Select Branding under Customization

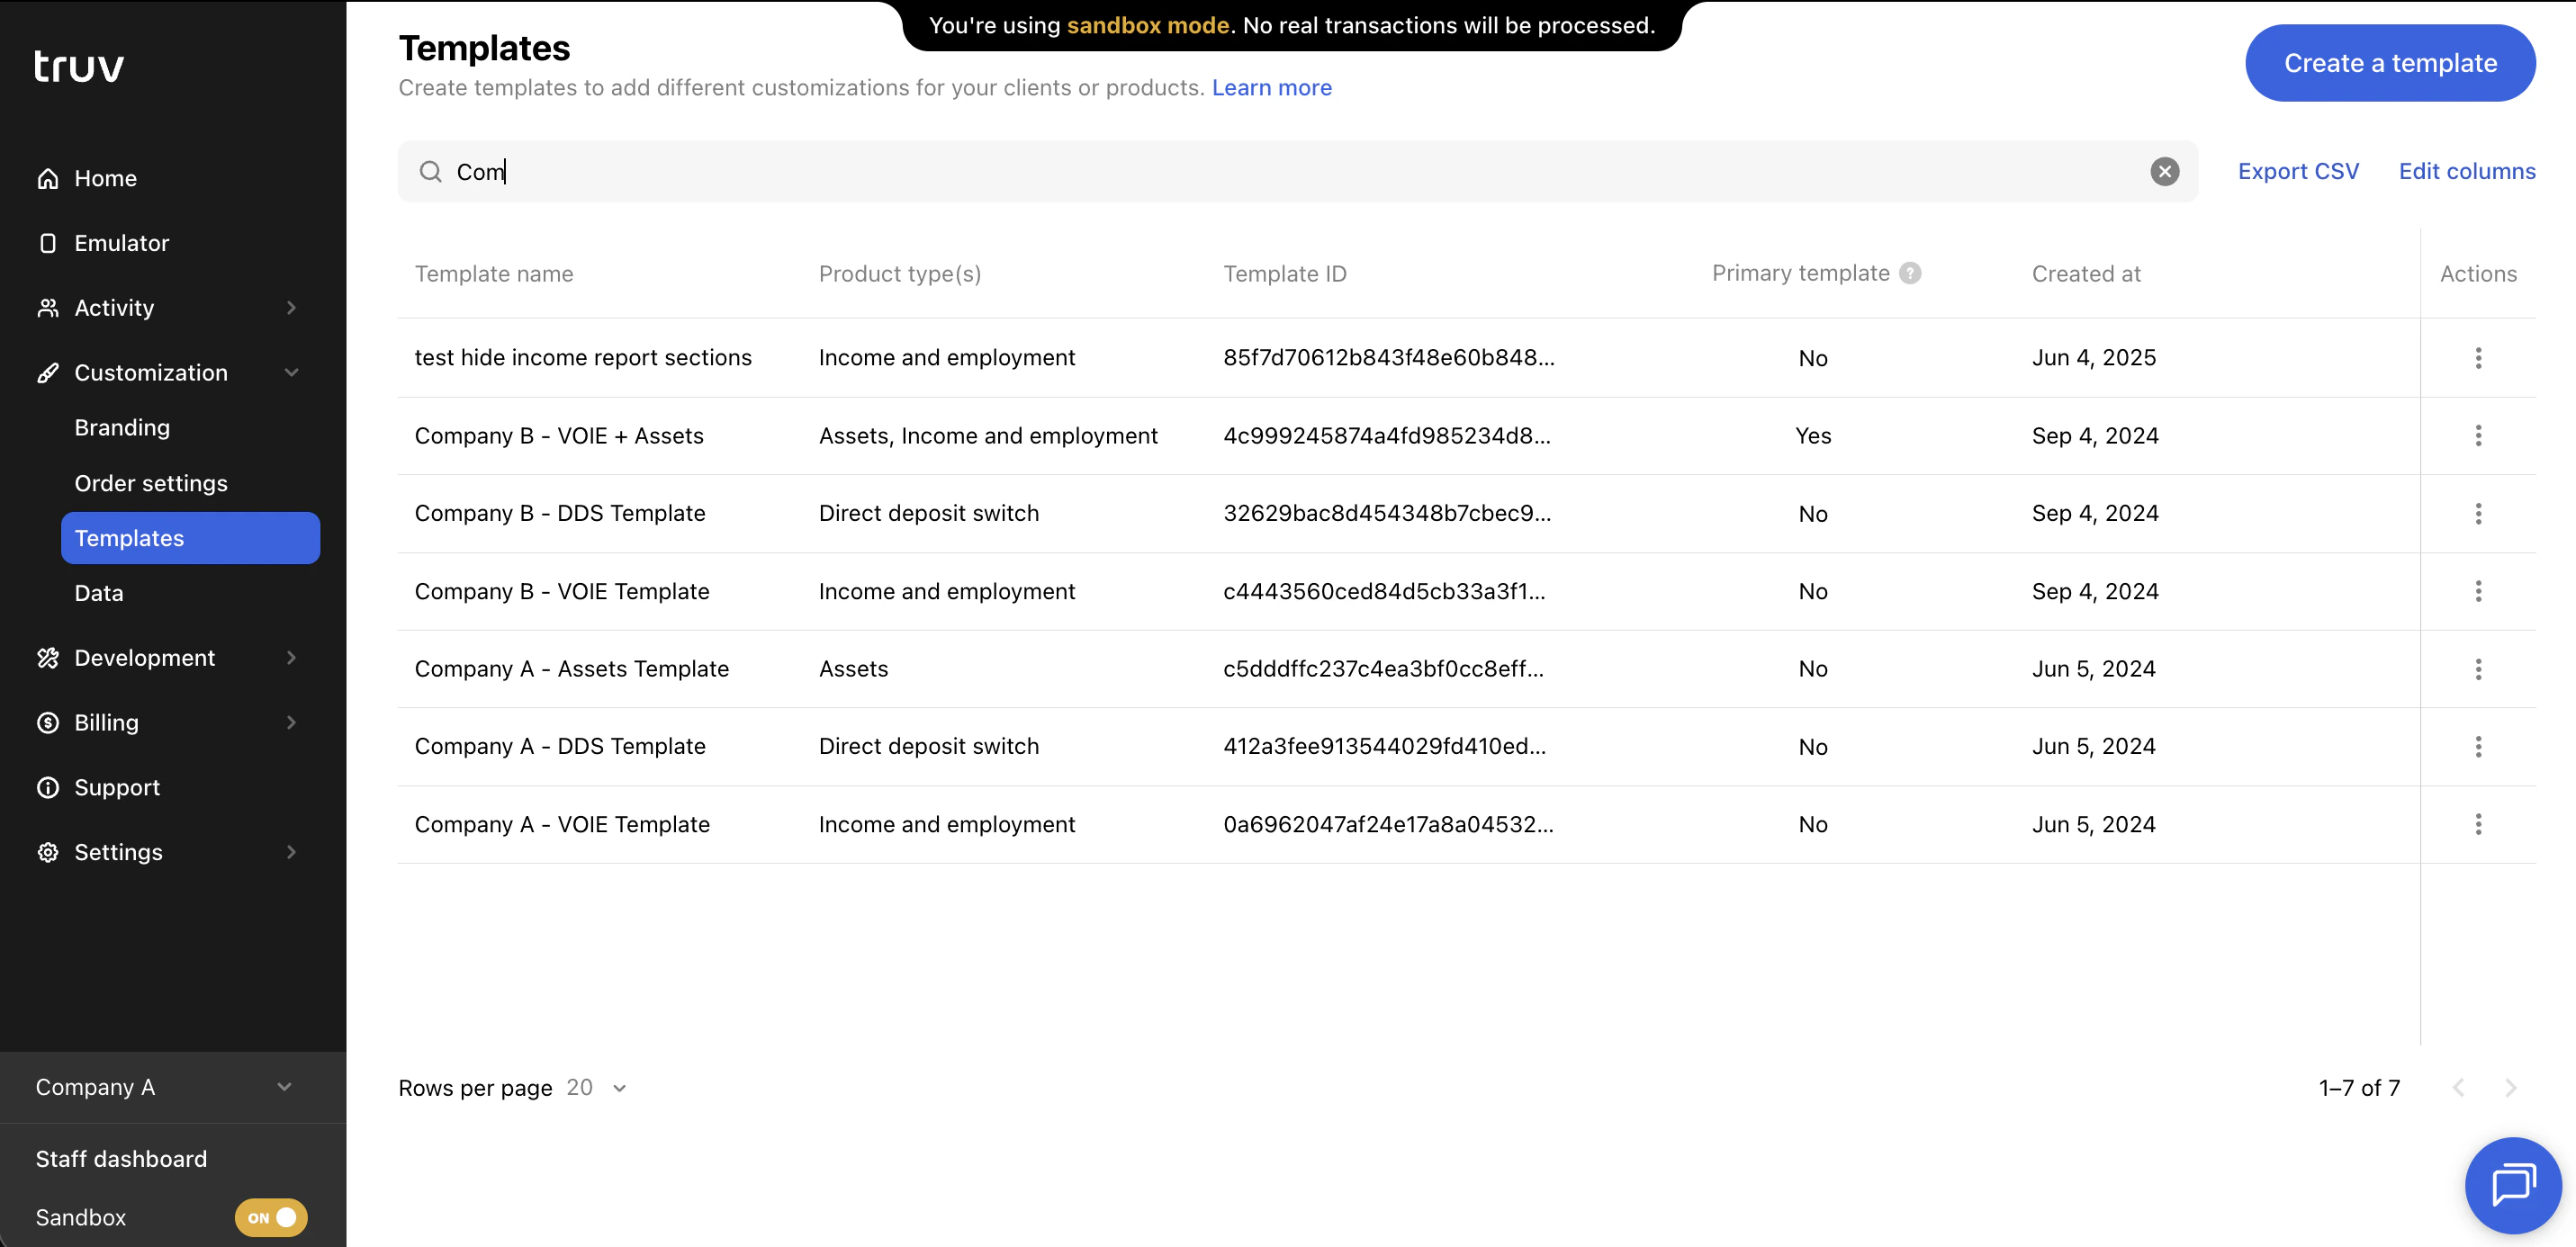(122, 427)
